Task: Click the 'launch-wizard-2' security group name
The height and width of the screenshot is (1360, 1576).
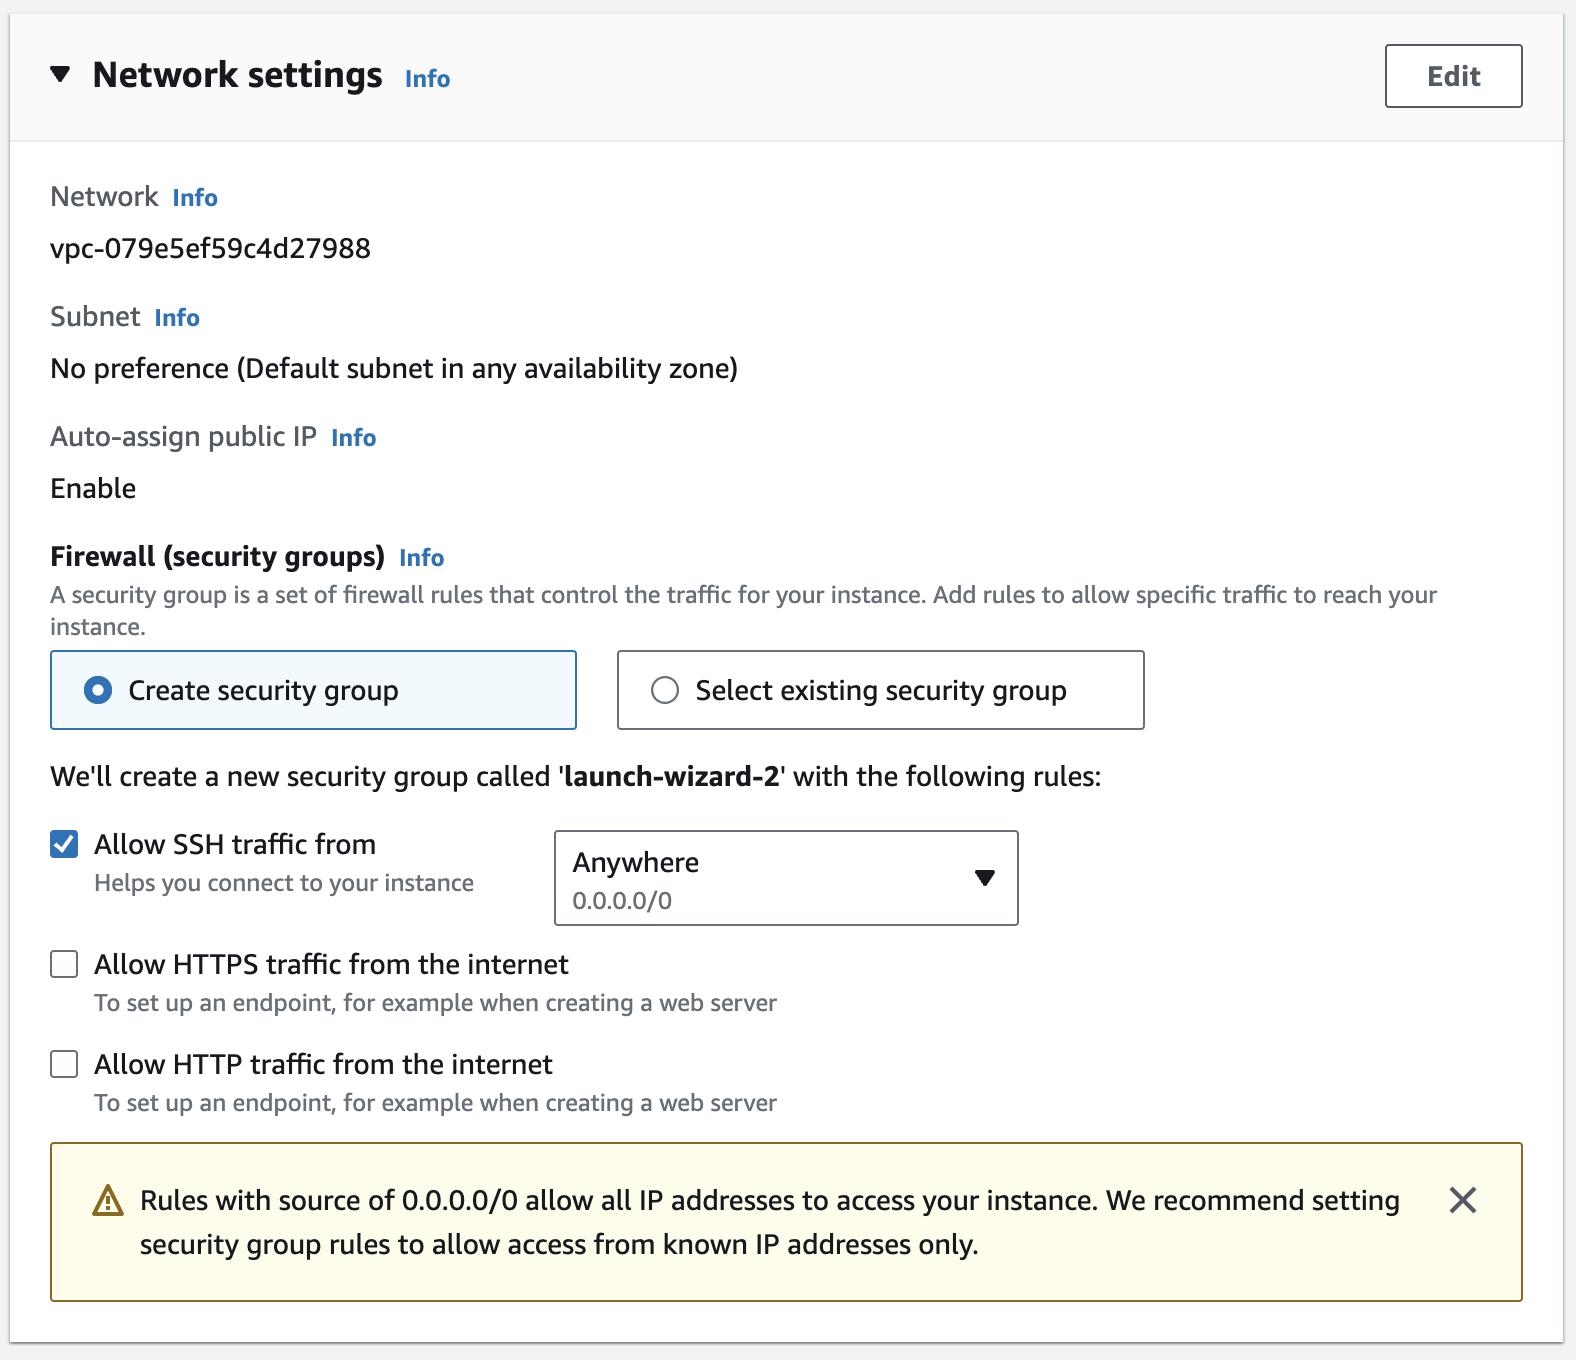Action: coord(671,777)
